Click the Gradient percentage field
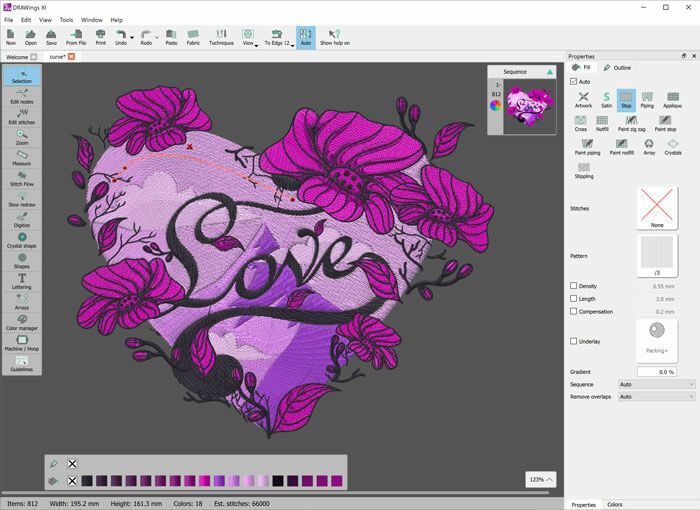The width and height of the screenshot is (700, 510). coord(656,372)
